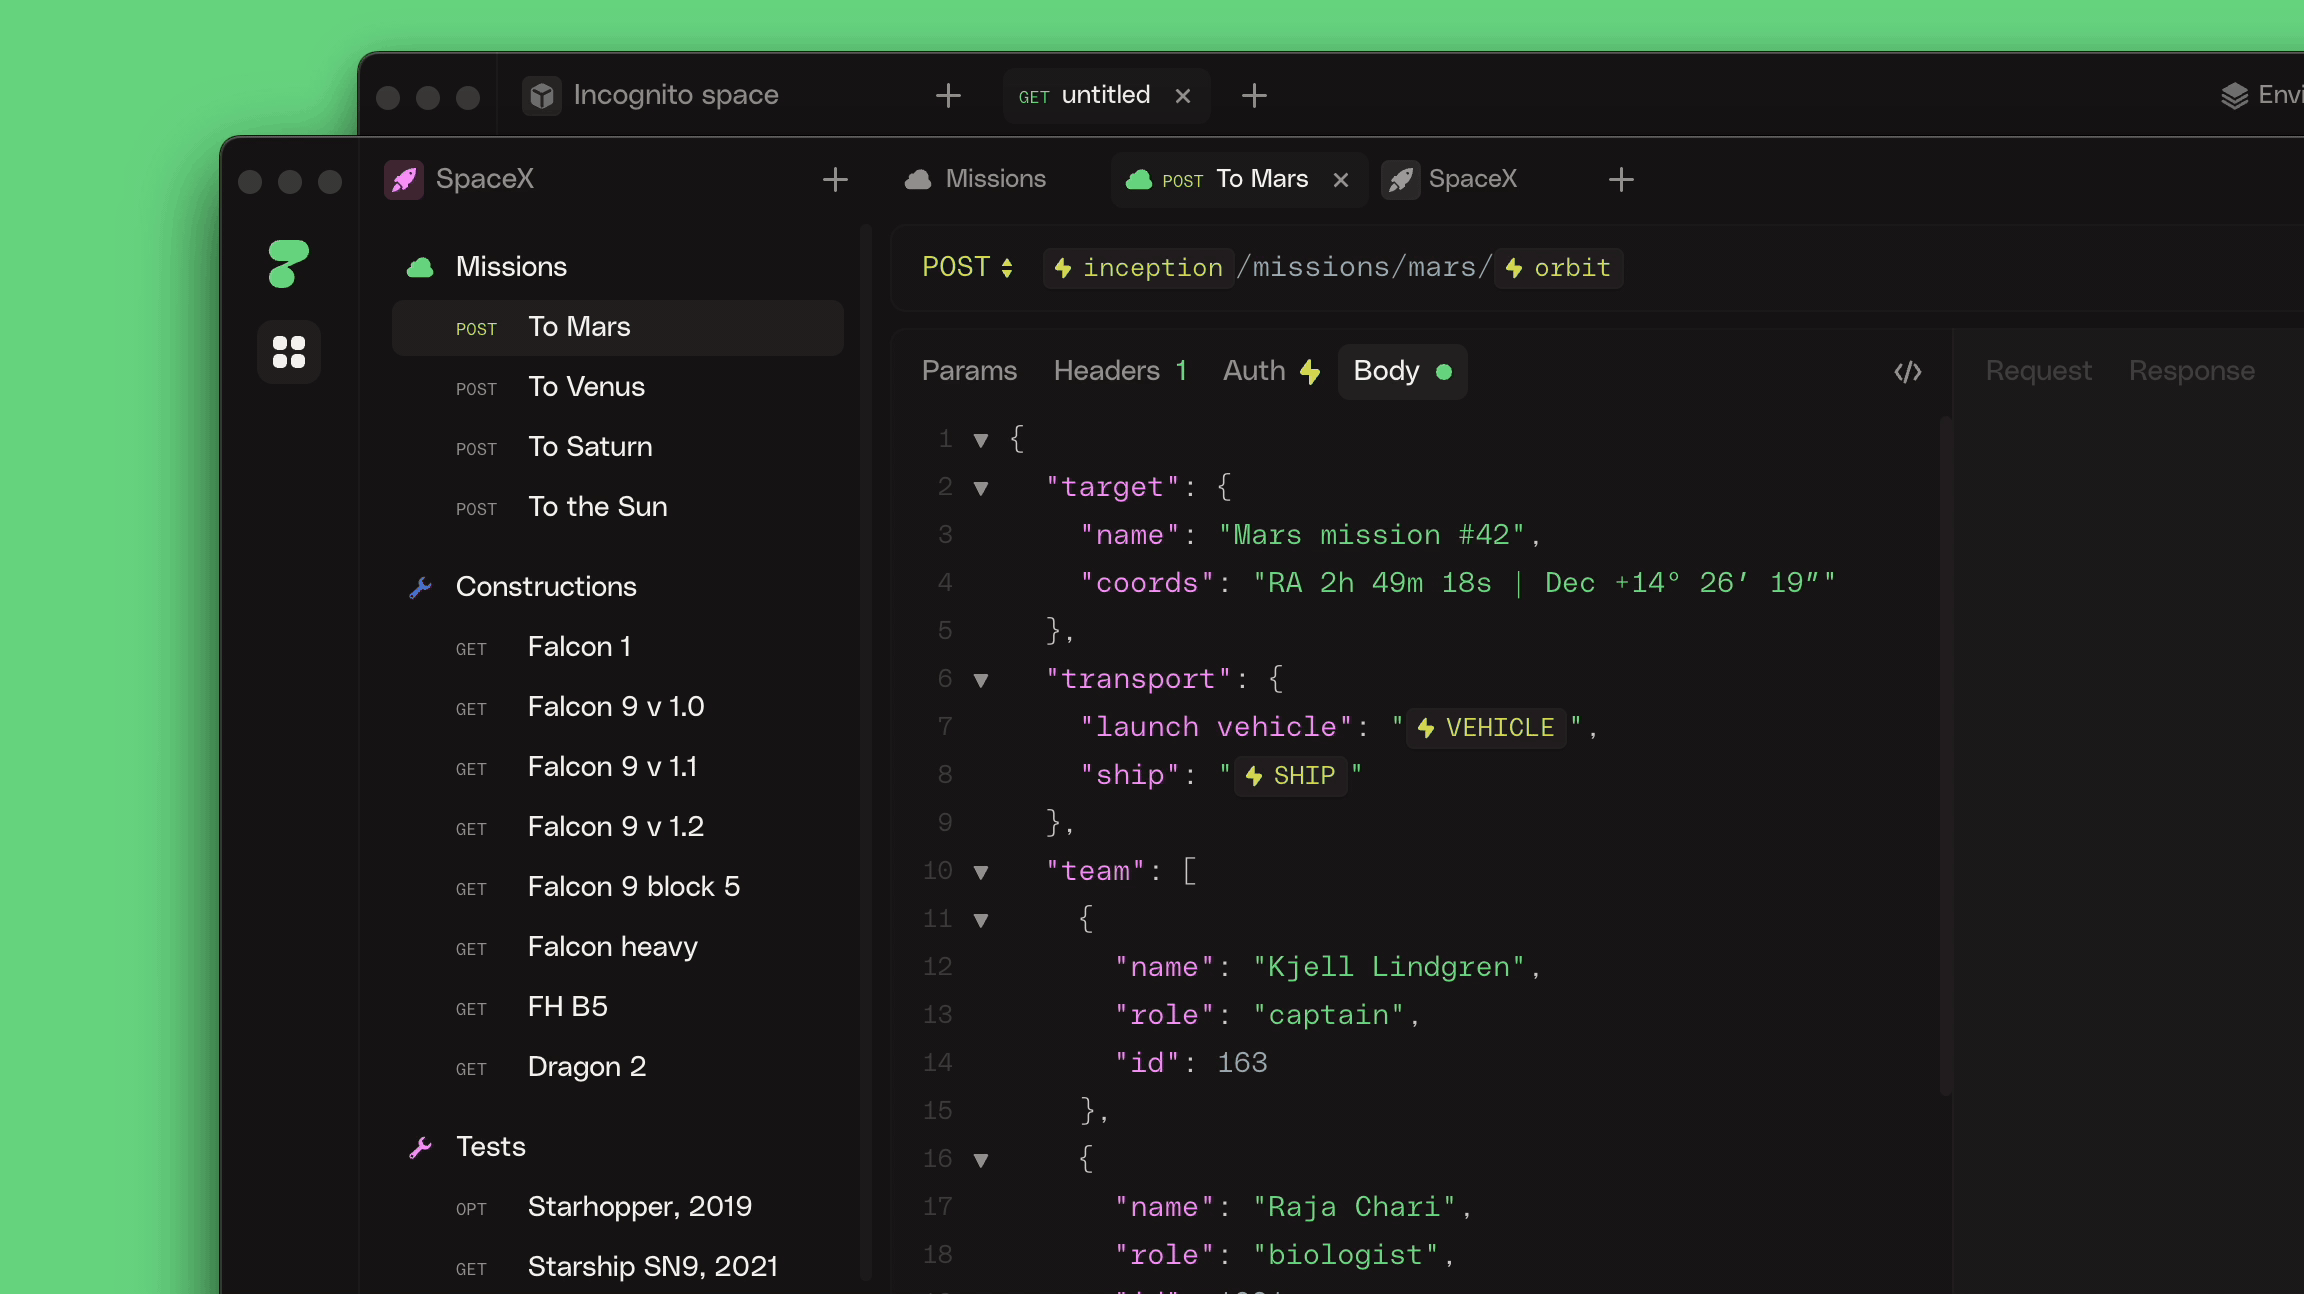2304x1294 pixels.
Task: Click the green Hoppscotch-style logo in sidebar
Action: coord(288,264)
